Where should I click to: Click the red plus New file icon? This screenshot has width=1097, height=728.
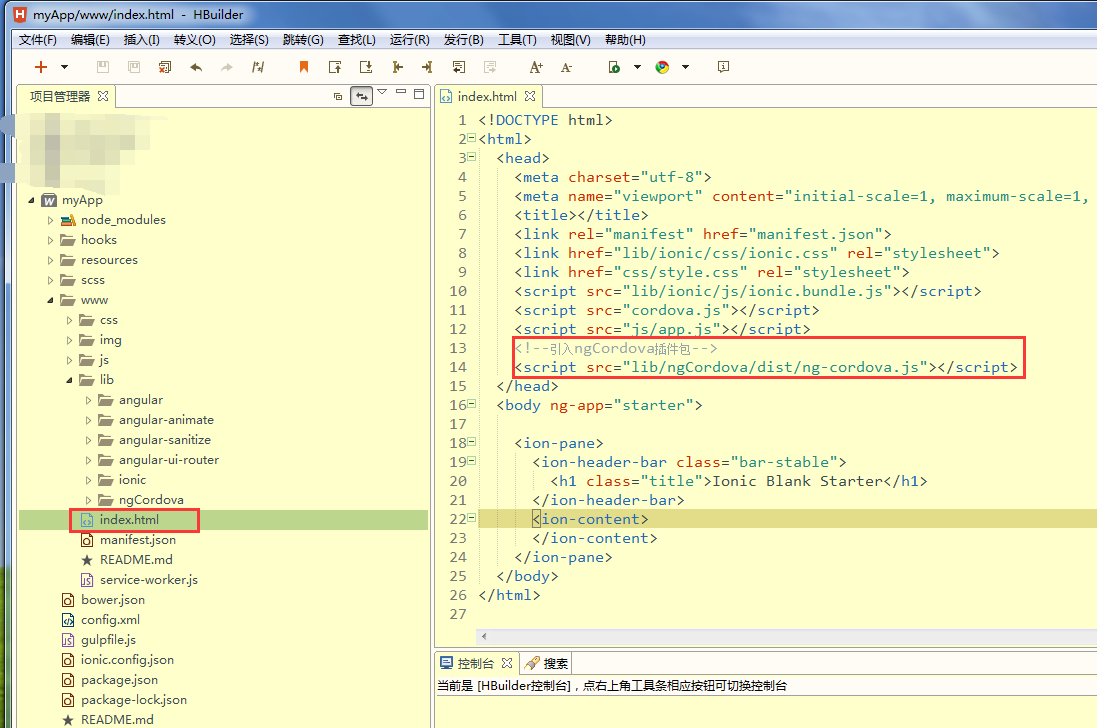pos(41,67)
